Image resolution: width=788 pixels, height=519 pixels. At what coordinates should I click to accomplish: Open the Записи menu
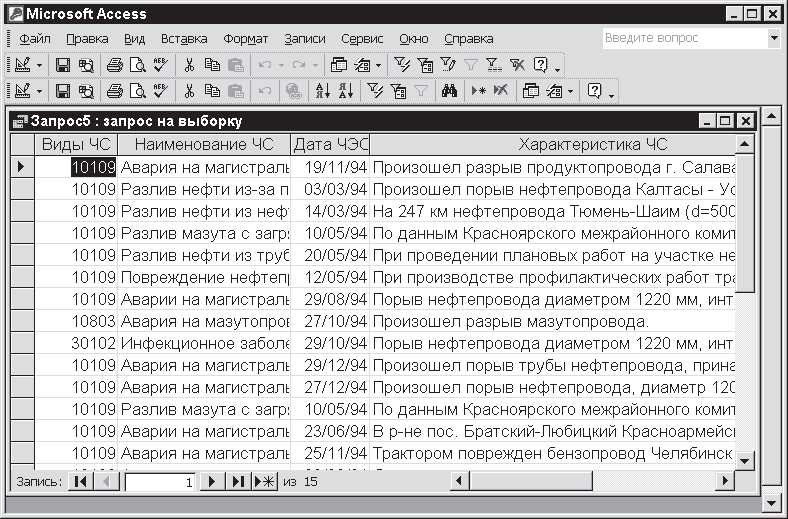[x=304, y=39]
